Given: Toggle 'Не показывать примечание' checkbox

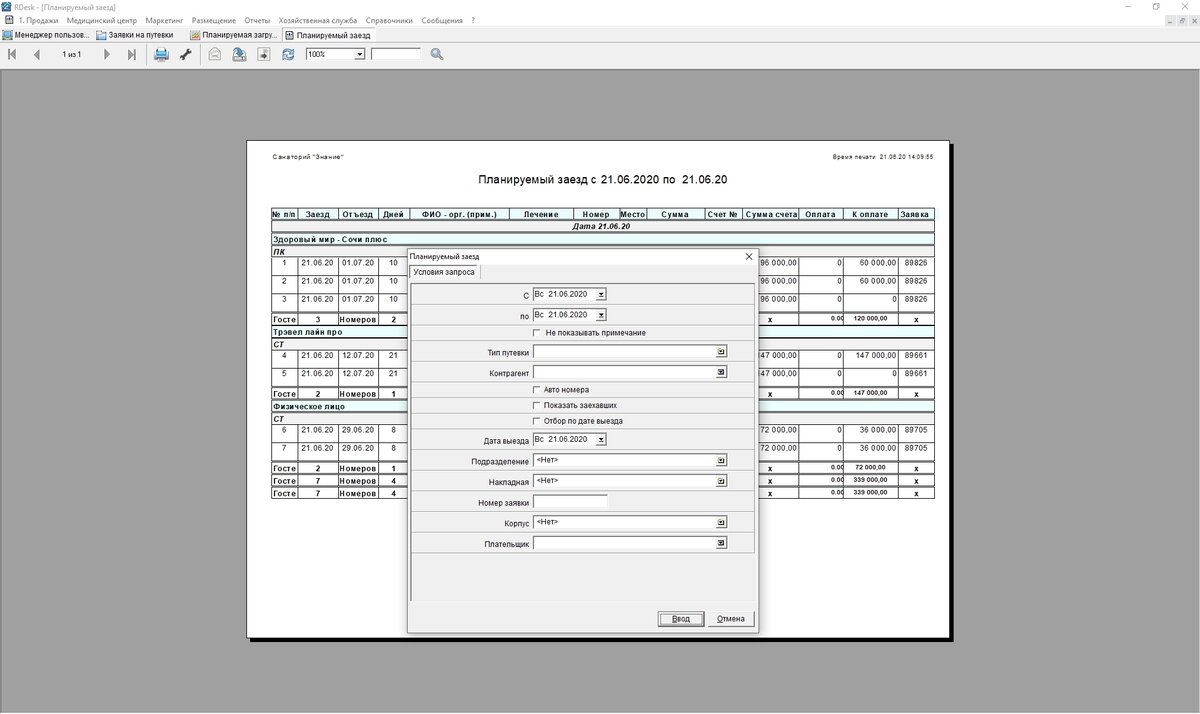Looking at the screenshot, I should click(537, 333).
